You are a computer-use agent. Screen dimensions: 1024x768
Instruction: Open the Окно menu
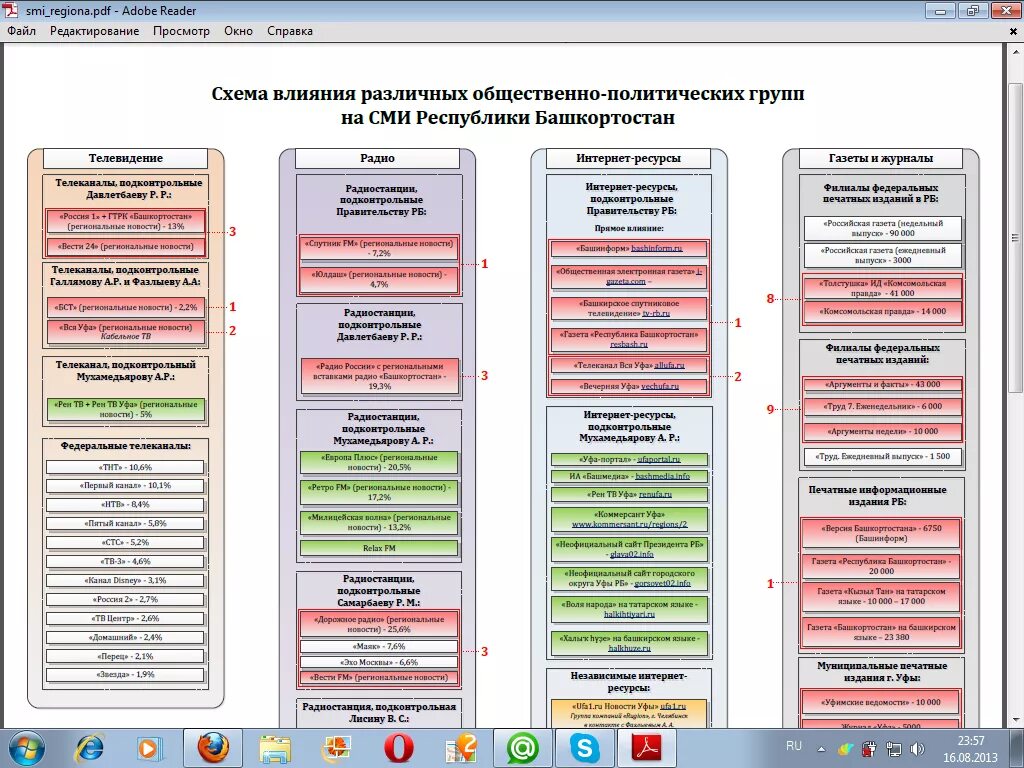(238, 31)
